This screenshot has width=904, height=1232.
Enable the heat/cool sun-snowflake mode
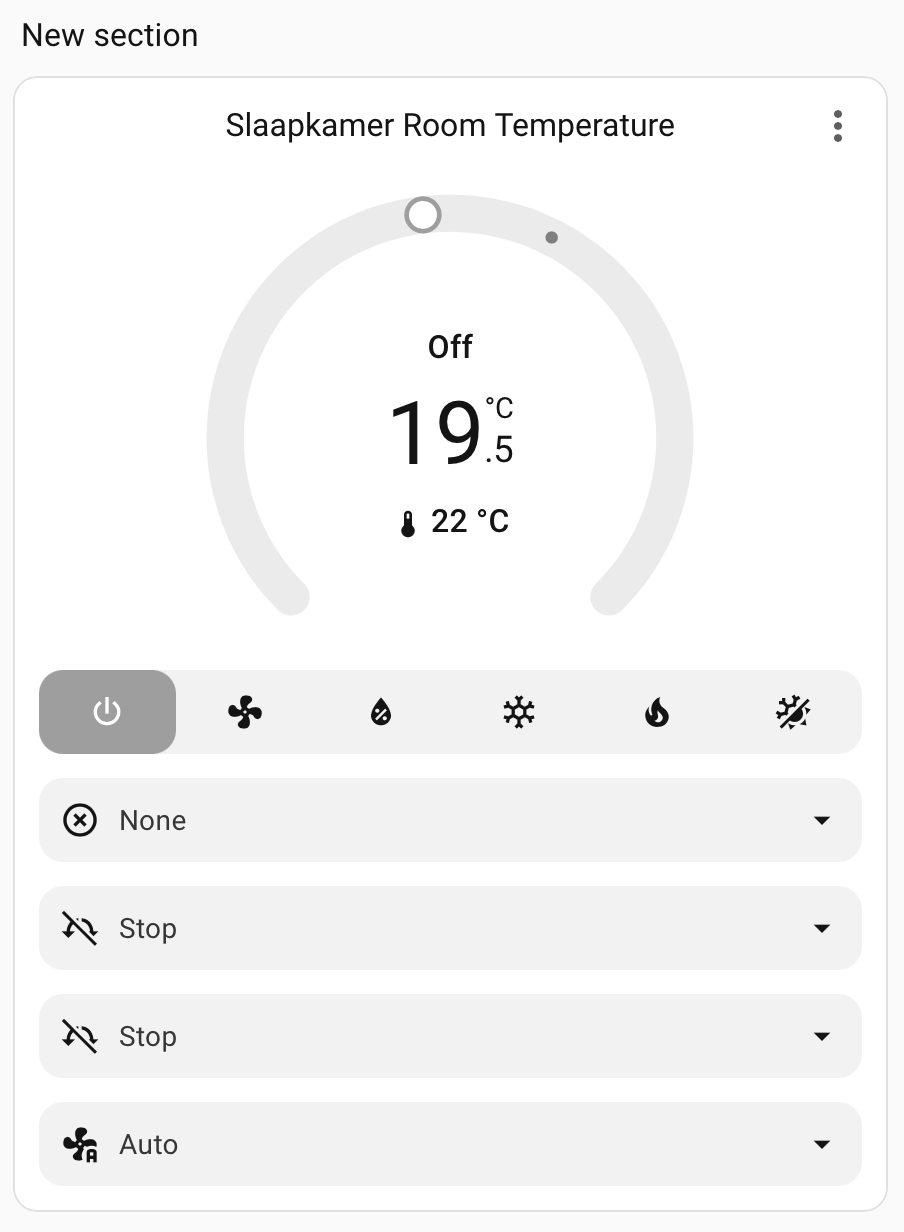coord(792,712)
